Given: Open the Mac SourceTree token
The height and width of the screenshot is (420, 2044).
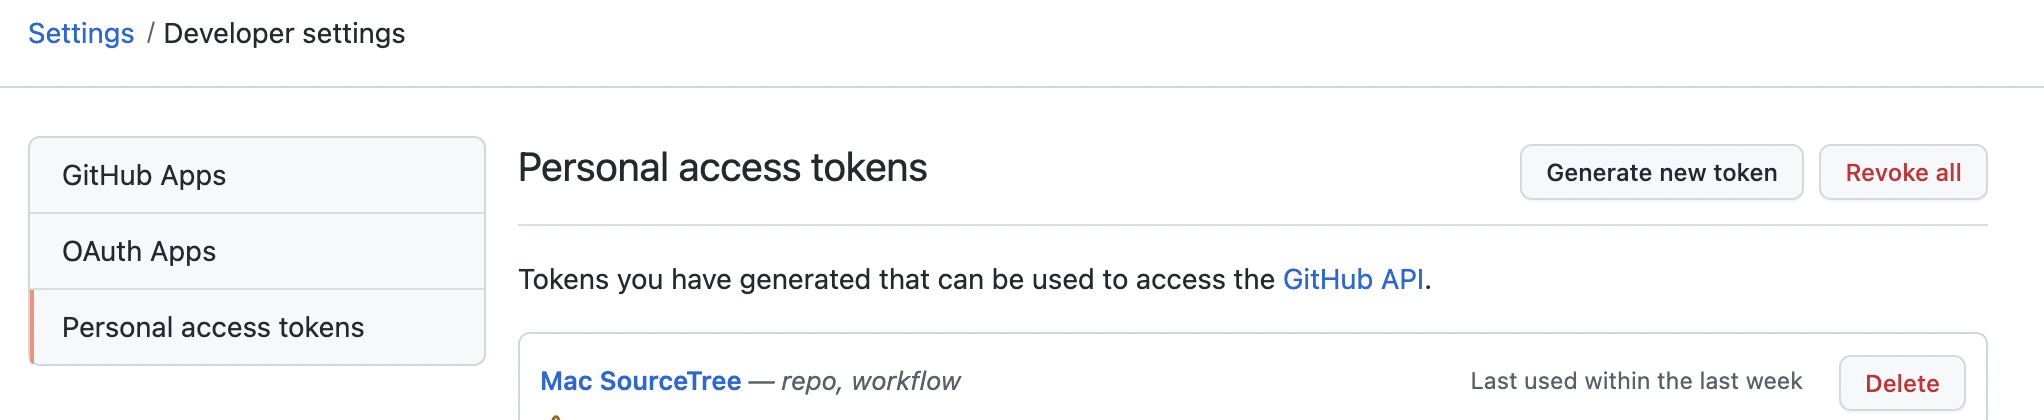Looking at the screenshot, I should click(x=640, y=382).
